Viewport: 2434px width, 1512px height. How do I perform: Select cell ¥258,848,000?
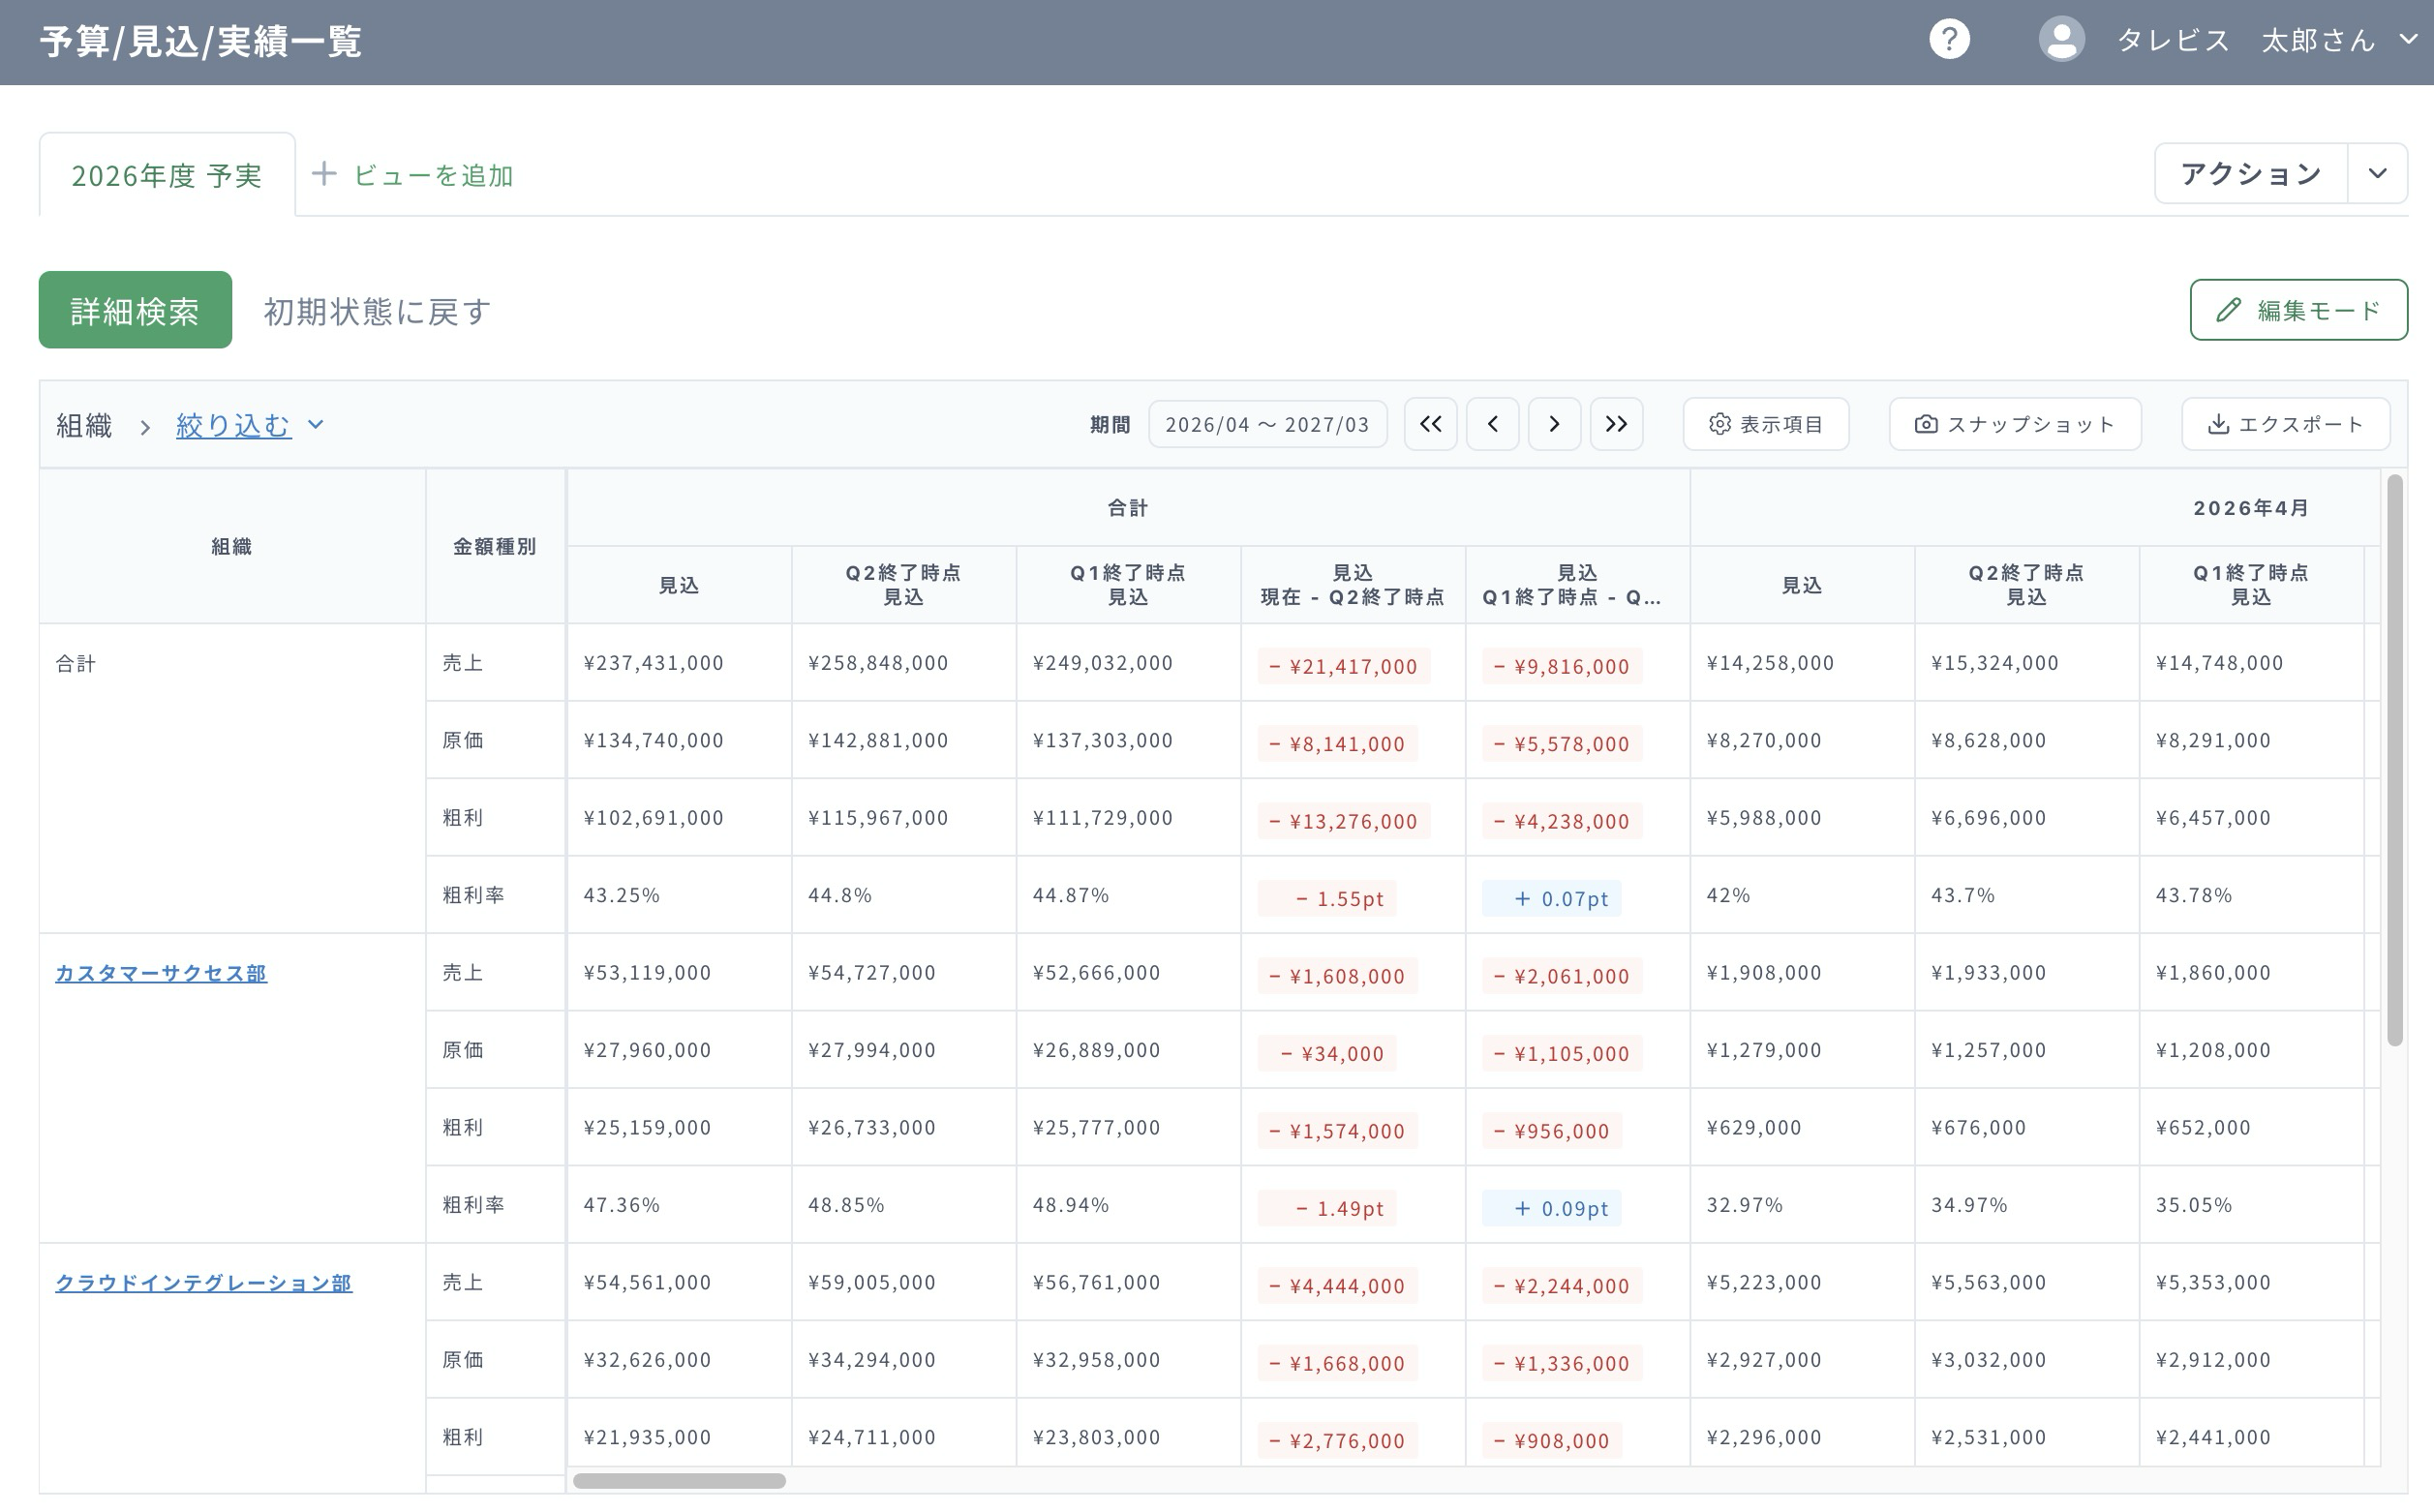[x=903, y=663]
